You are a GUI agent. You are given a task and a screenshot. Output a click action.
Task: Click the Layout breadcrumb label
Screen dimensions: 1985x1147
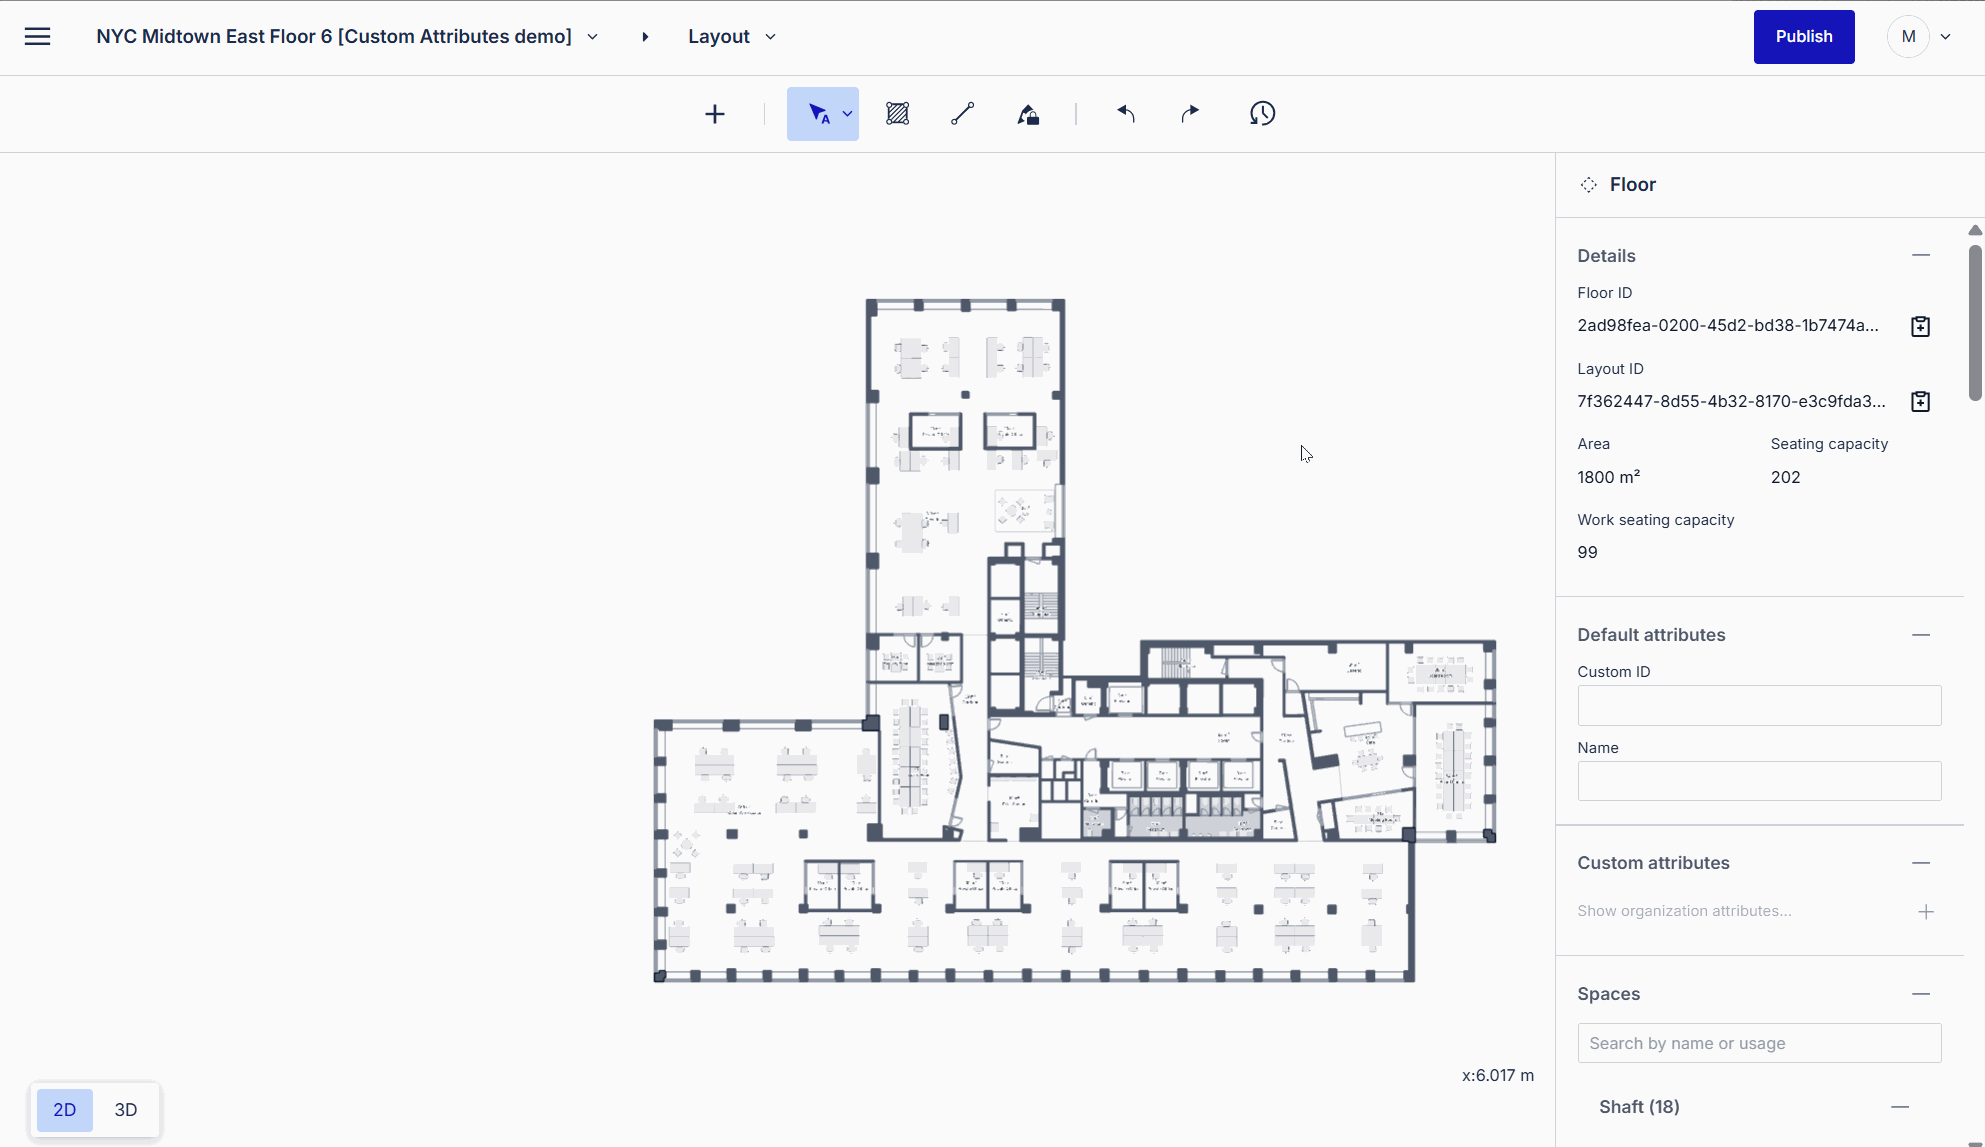(x=718, y=37)
